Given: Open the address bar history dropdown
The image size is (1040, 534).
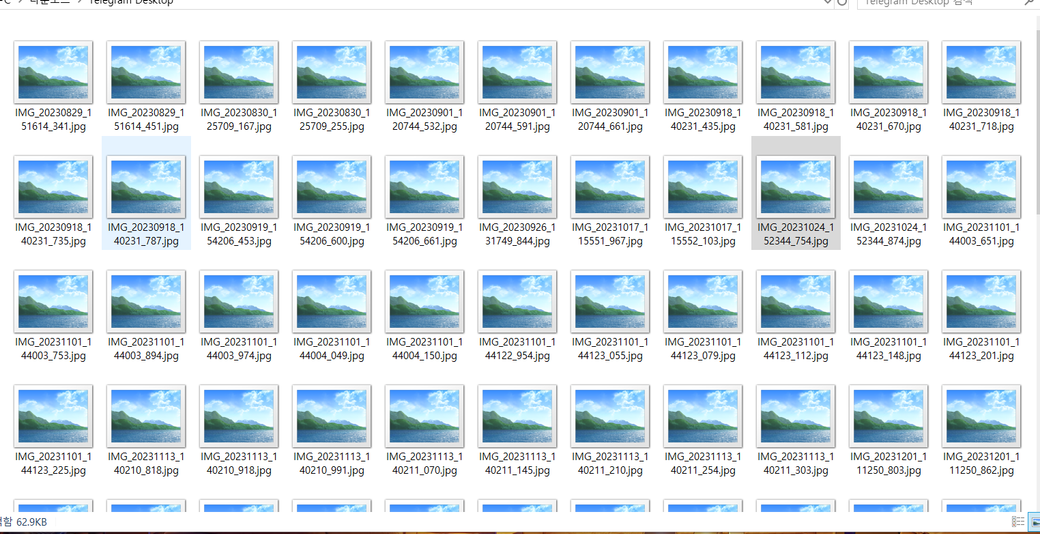Looking at the screenshot, I should click(x=827, y=3).
